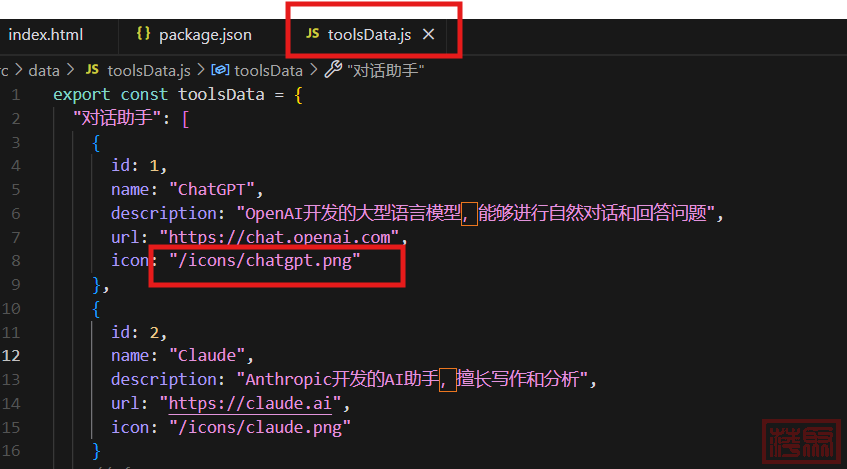Click the "/icons/chatgpt.png" string
Image resolution: width=847 pixels, height=469 pixels.
pos(265,261)
